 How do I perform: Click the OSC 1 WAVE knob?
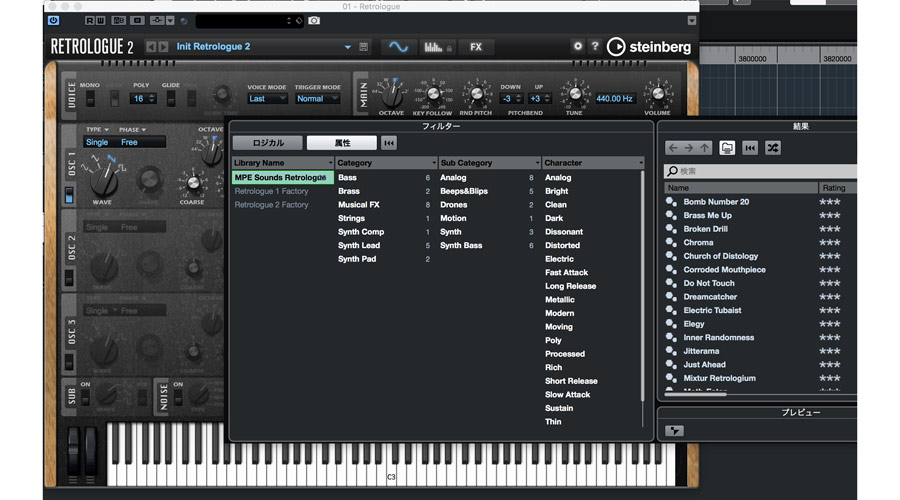pyautogui.click(x=103, y=180)
